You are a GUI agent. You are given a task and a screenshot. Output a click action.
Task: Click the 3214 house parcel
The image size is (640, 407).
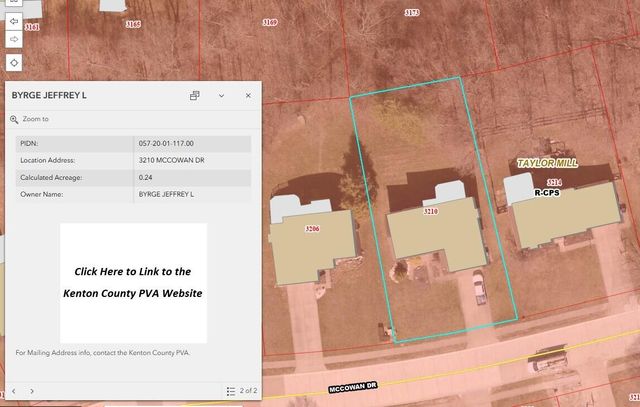[x=565, y=215]
